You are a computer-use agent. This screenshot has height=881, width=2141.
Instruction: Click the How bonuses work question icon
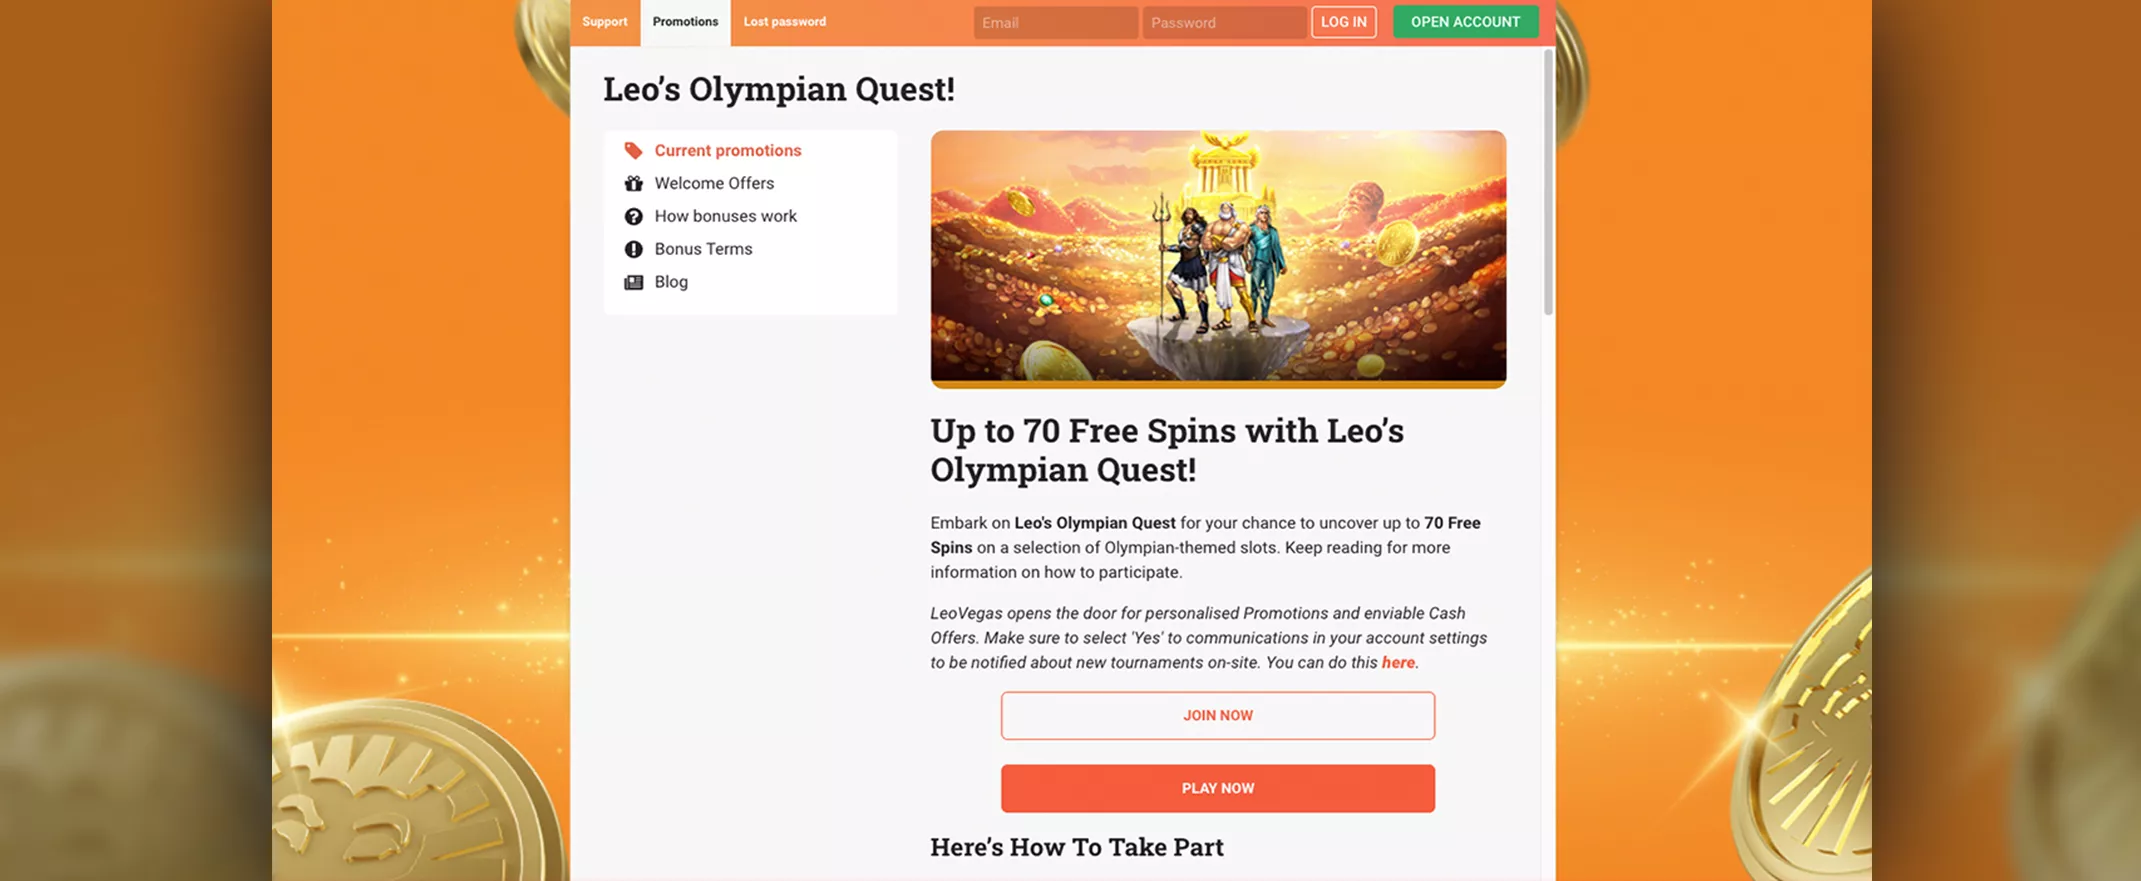coord(633,216)
